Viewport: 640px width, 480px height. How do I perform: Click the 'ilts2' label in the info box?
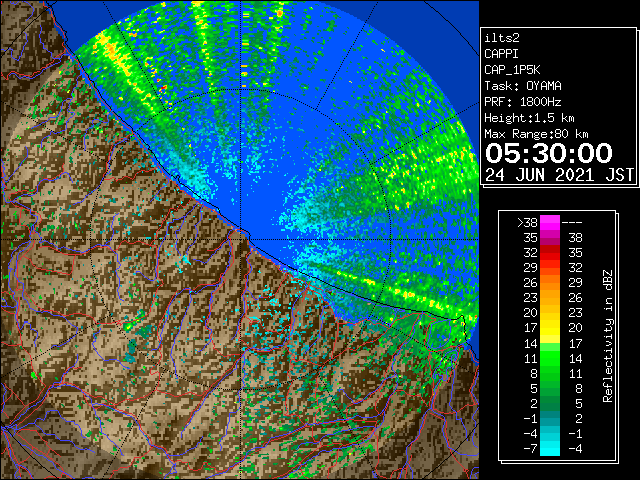tap(502, 38)
